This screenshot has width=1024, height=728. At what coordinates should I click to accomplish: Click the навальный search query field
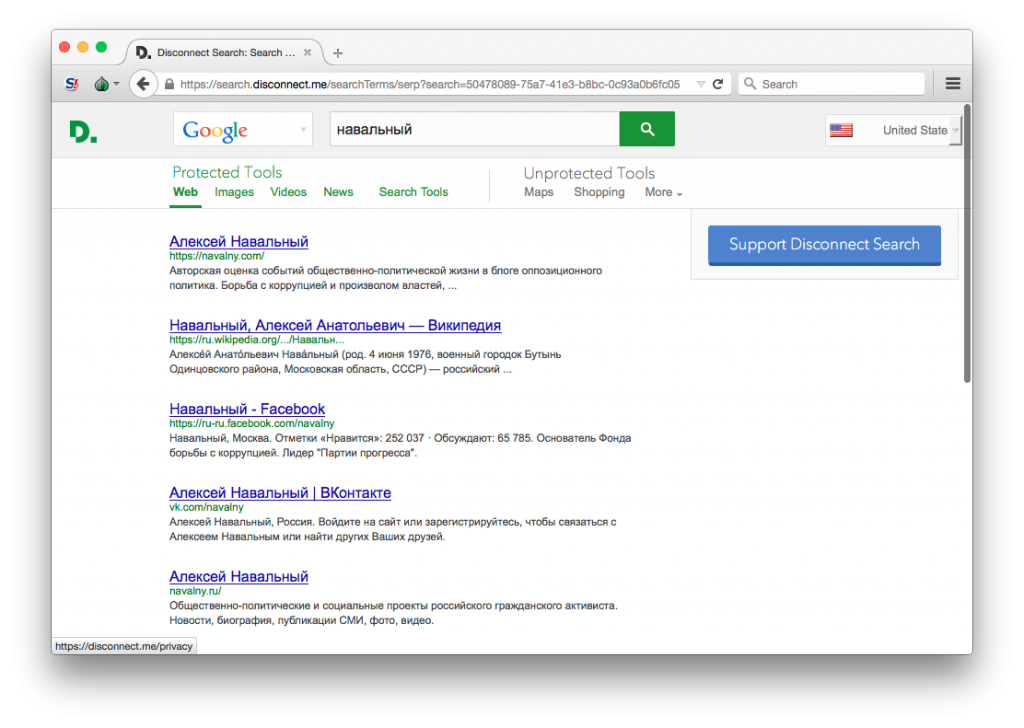point(475,129)
